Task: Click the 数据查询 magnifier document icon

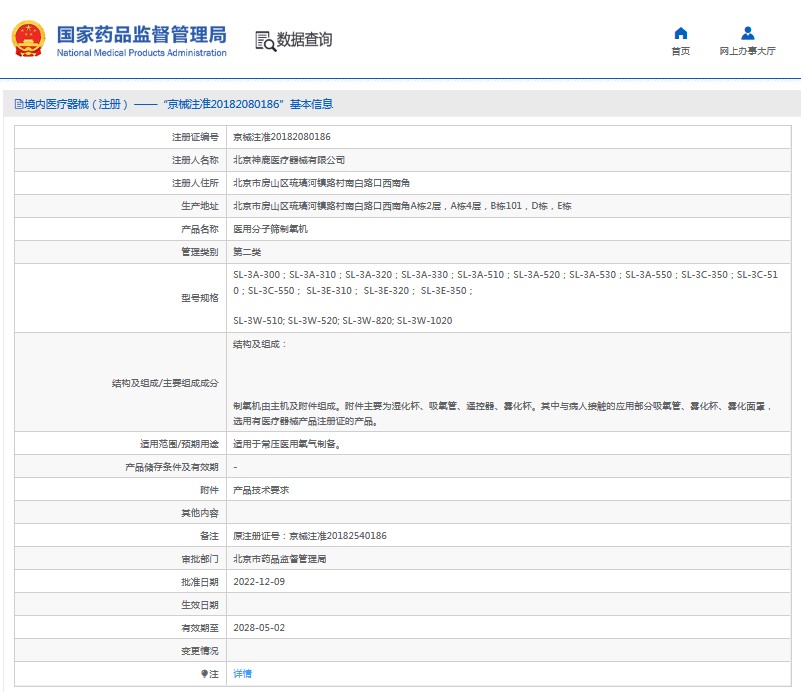Action: pos(265,40)
